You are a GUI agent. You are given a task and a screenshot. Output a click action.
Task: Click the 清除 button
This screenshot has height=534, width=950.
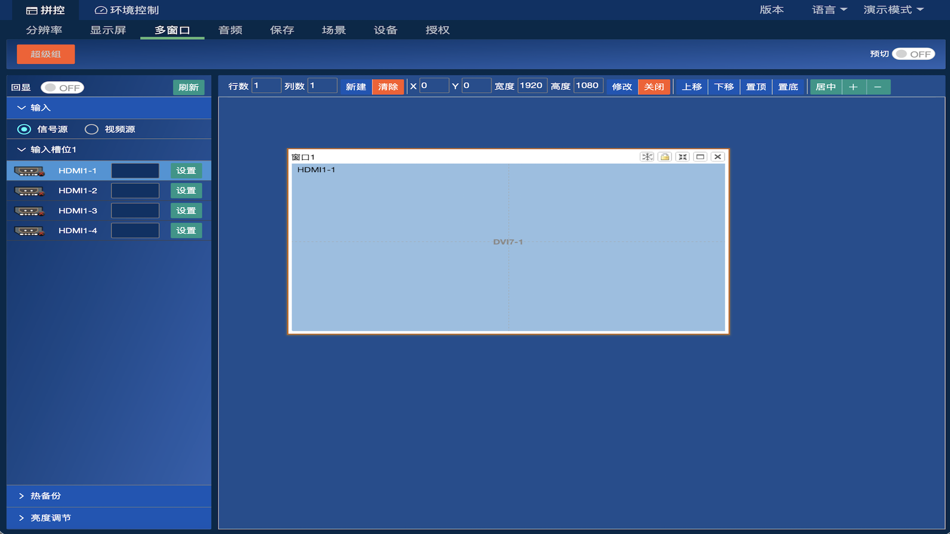click(x=388, y=87)
